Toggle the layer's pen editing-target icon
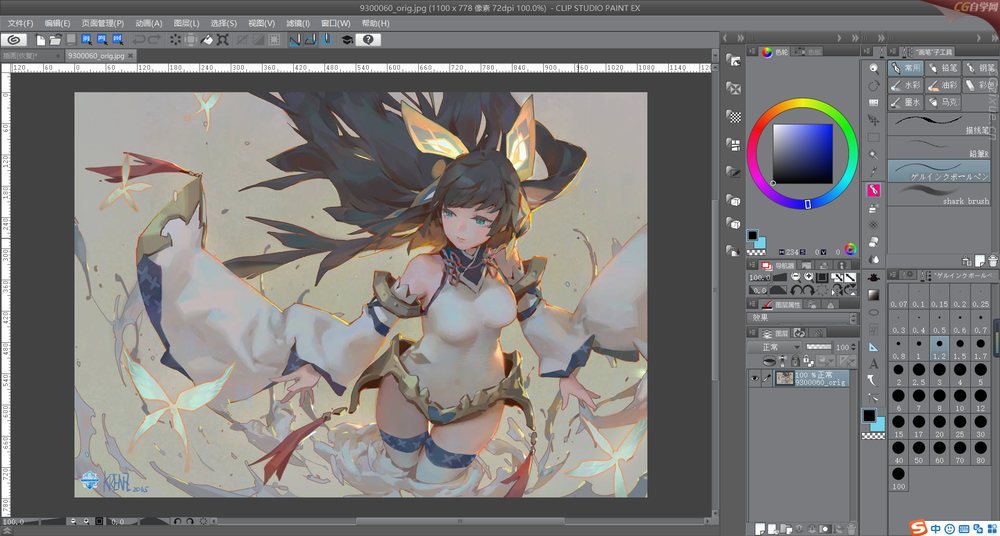1000x536 pixels. (x=768, y=378)
